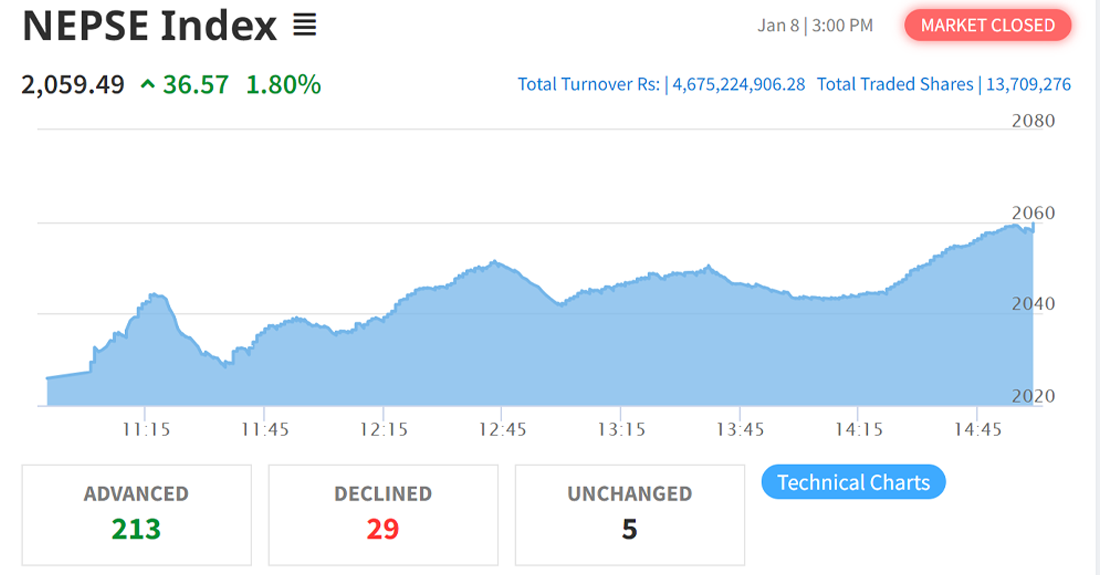
Task: Click the 14:45 time axis label
Action: click(x=976, y=430)
